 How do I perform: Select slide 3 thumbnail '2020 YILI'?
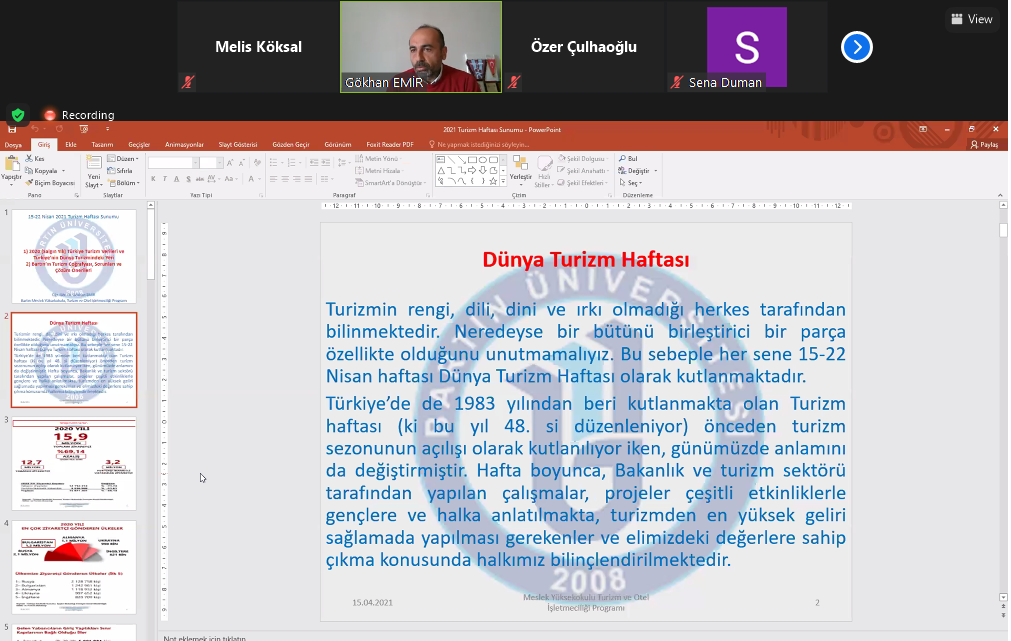[74, 463]
